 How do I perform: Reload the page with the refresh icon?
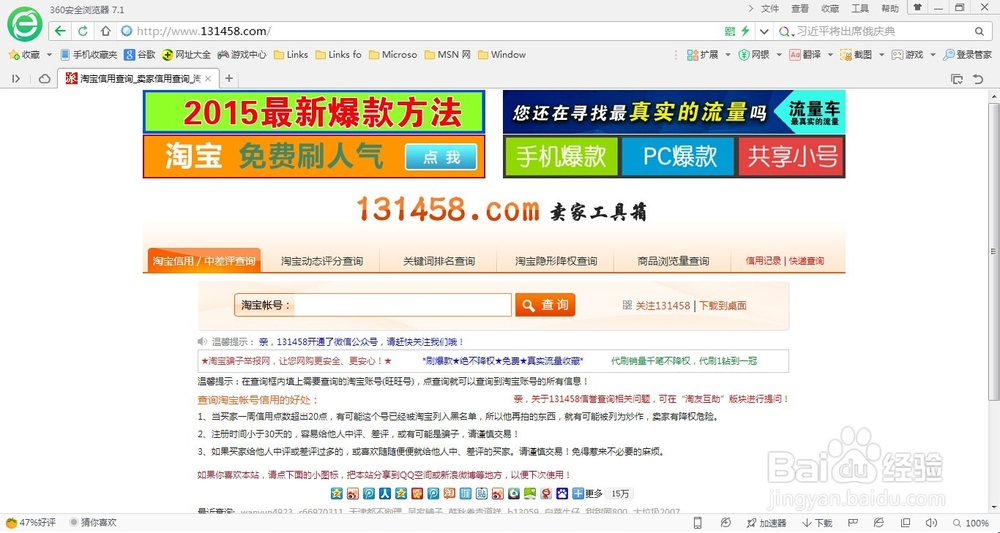(x=82, y=31)
